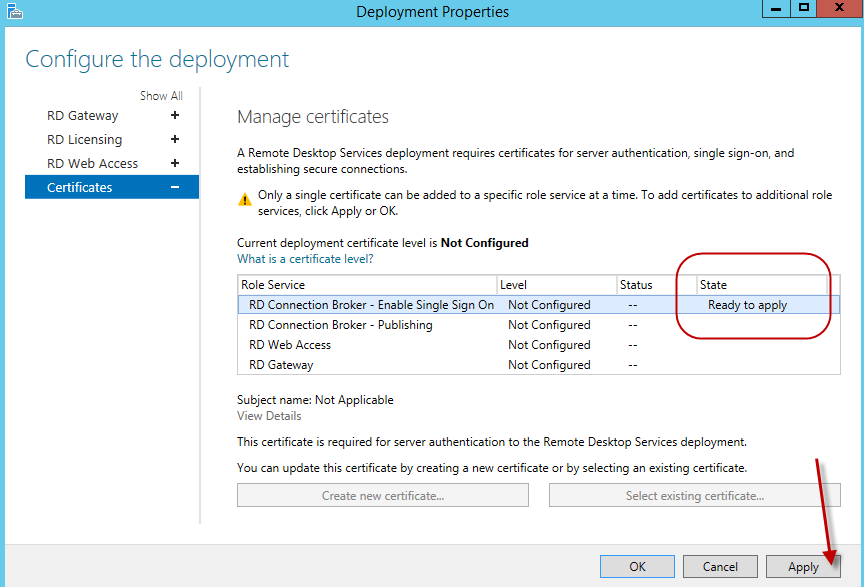Viewport: 864px width, 587px height.
Task: Click the Show All link
Action: coord(161,96)
